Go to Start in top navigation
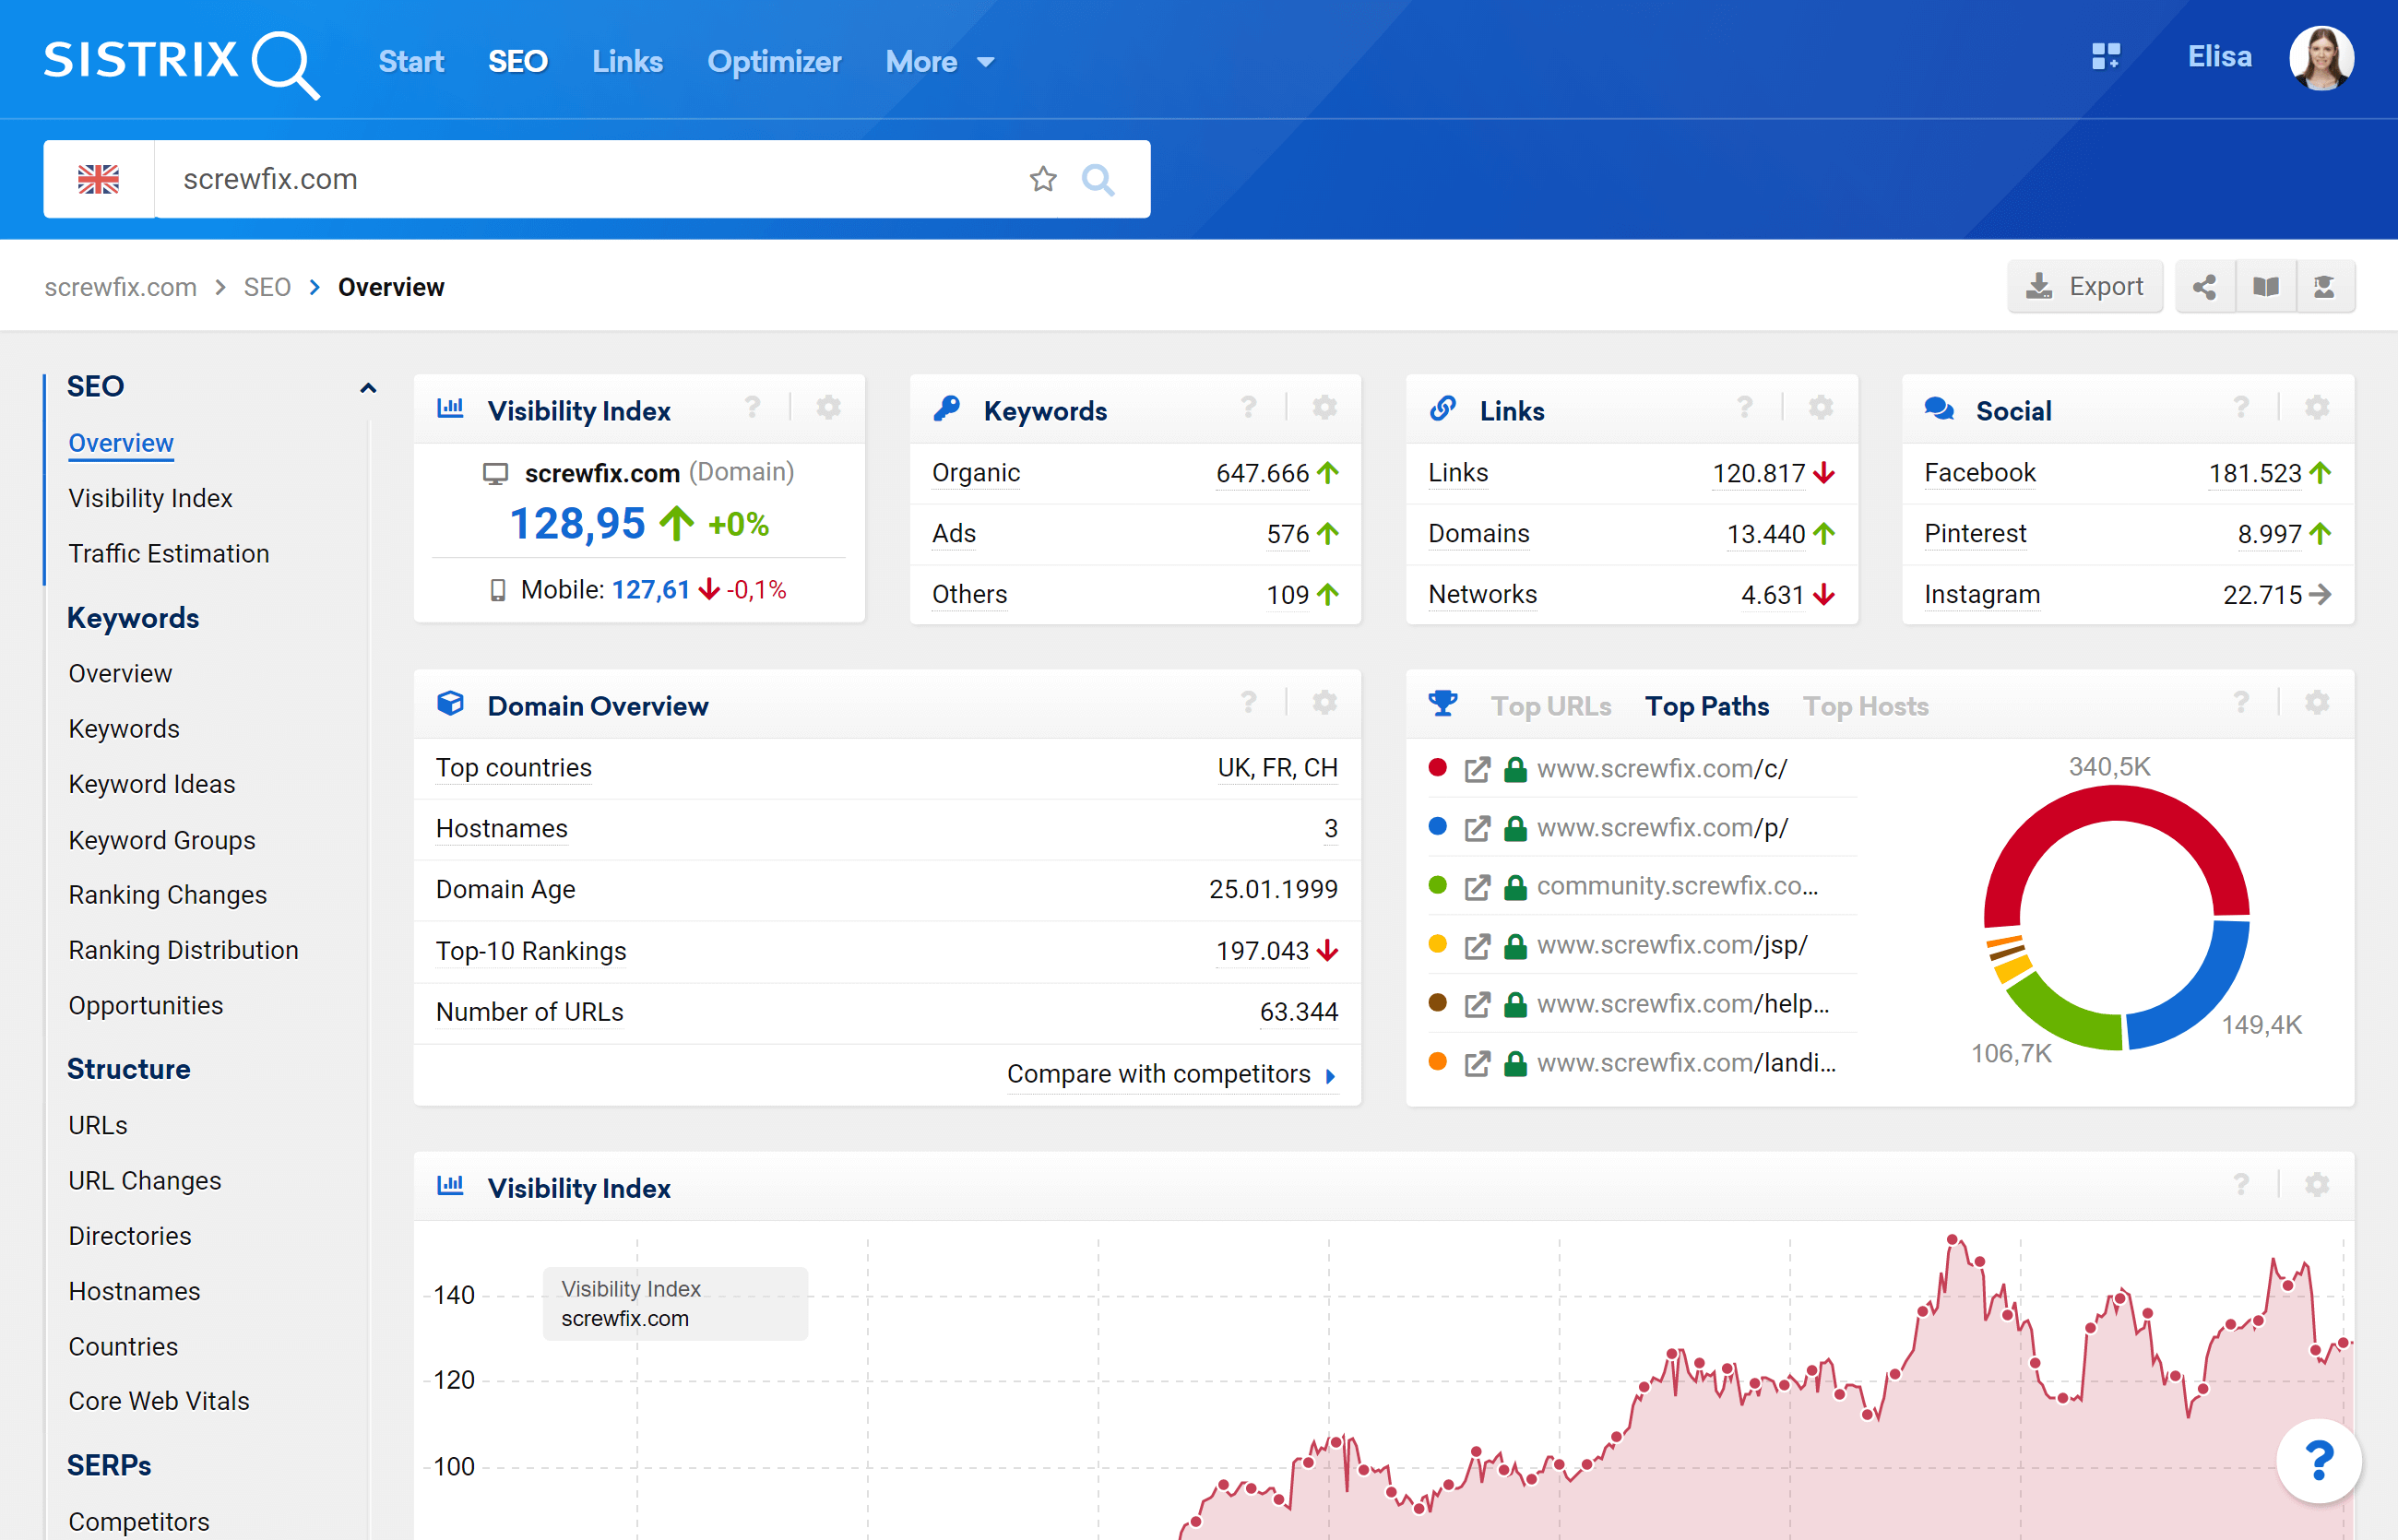2398x1540 pixels. pyautogui.click(x=411, y=62)
